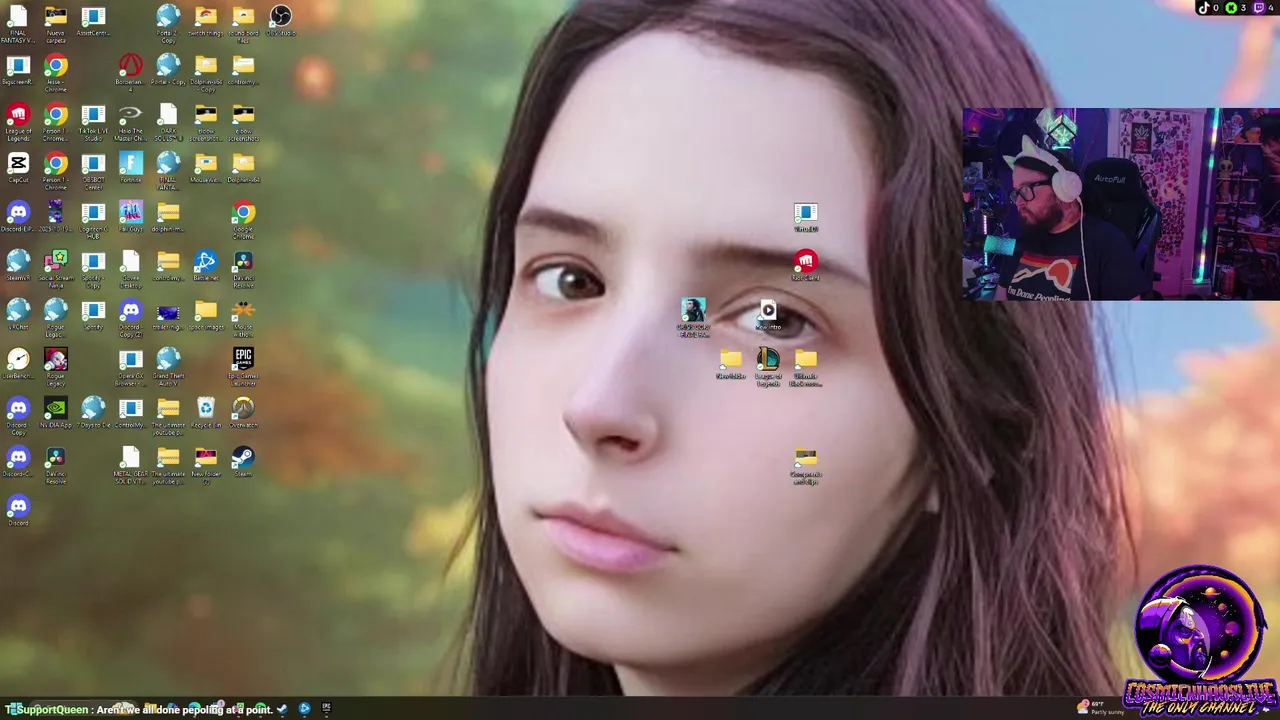The image size is (1280, 720).
Task: Open the NVIDIA App desktop icon
Action: pyautogui.click(x=56, y=407)
